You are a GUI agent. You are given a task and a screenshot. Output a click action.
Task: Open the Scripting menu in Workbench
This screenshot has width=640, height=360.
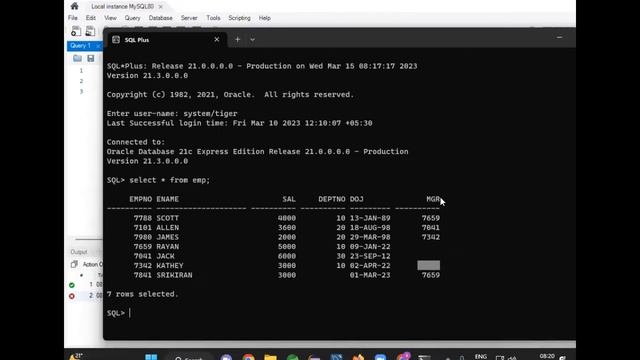(x=239, y=18)
